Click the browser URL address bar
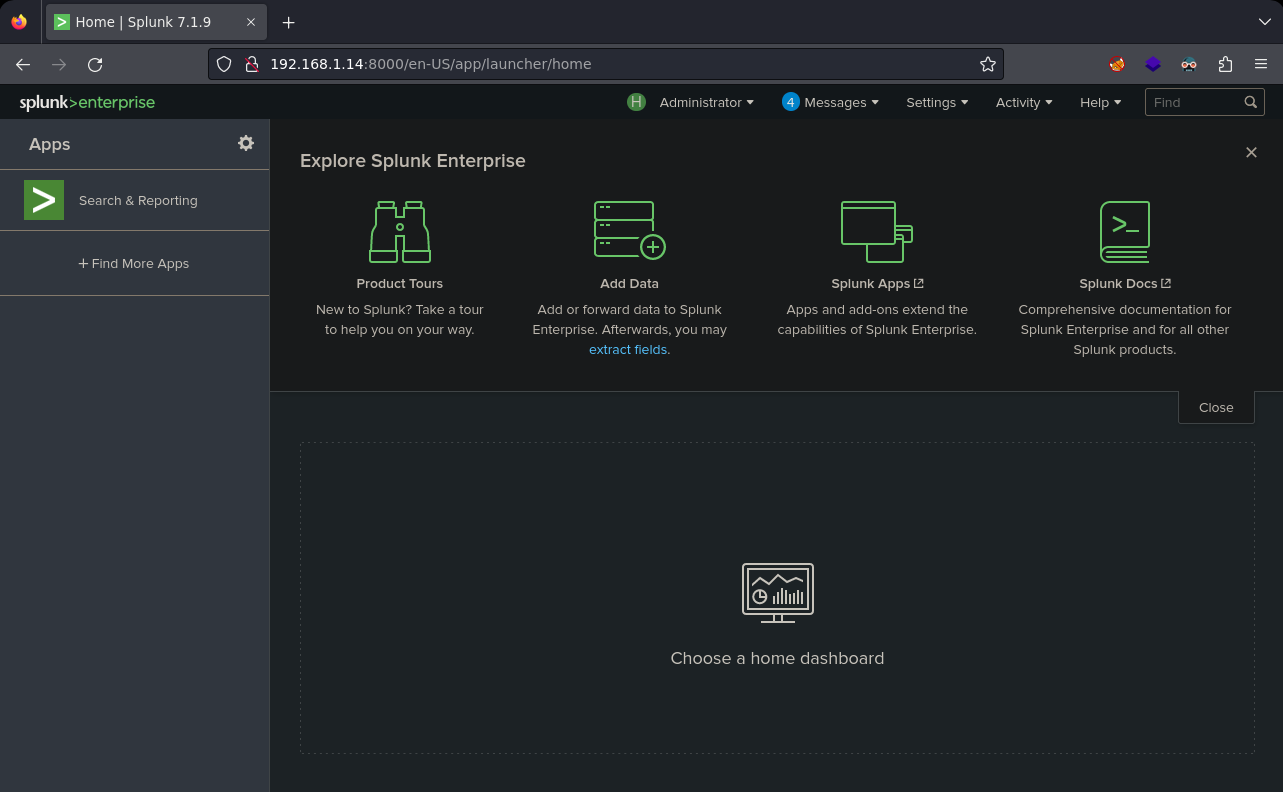This screenshot has width=1283, height=792. coord(606,64)
